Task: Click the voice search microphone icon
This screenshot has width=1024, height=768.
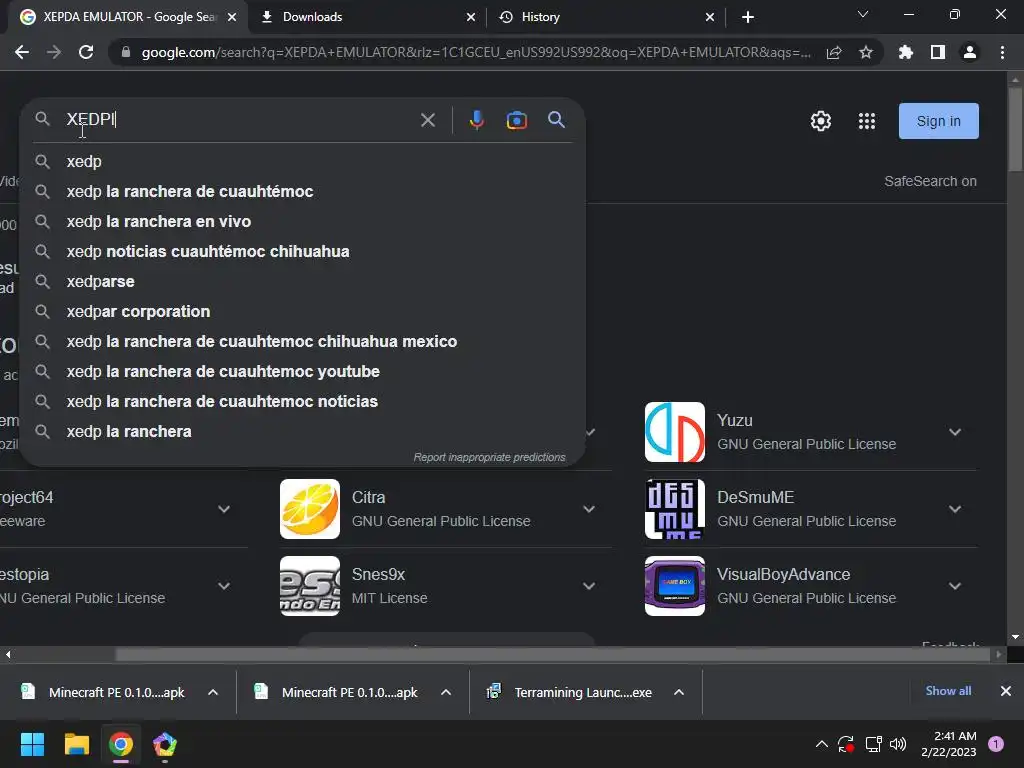Action: point(477,120)
